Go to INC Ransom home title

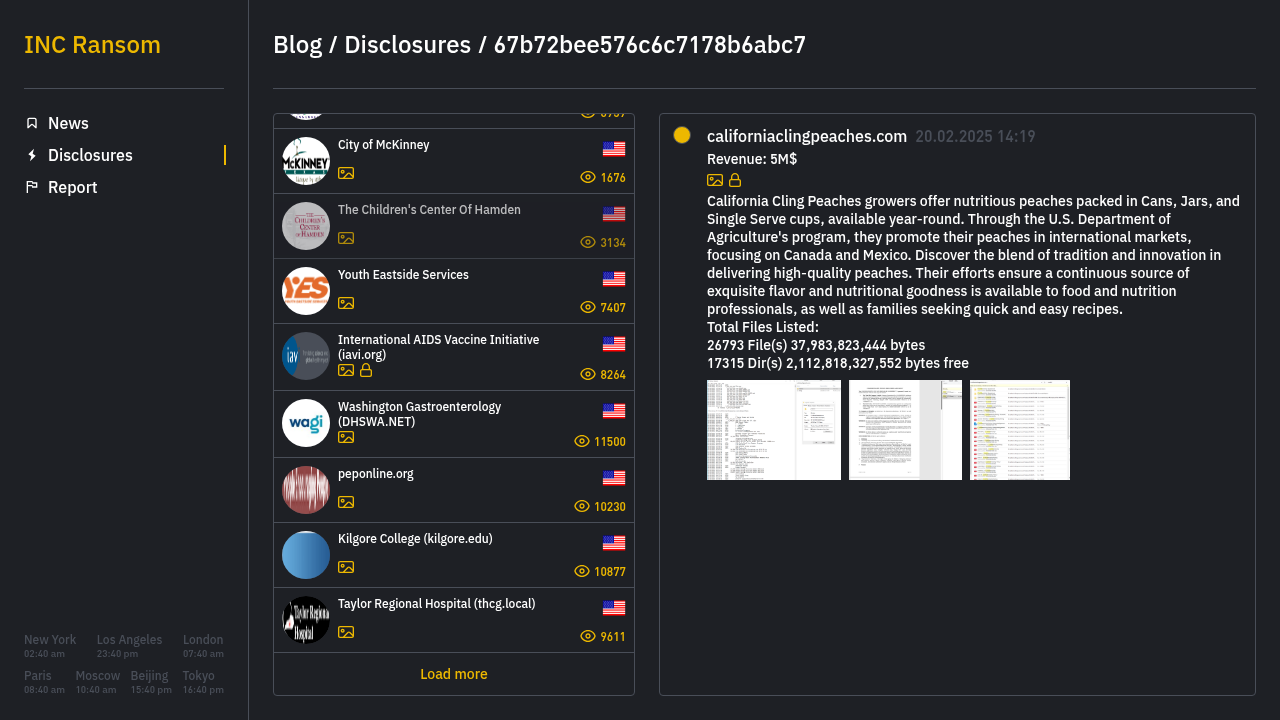click(x=92, y=45)
